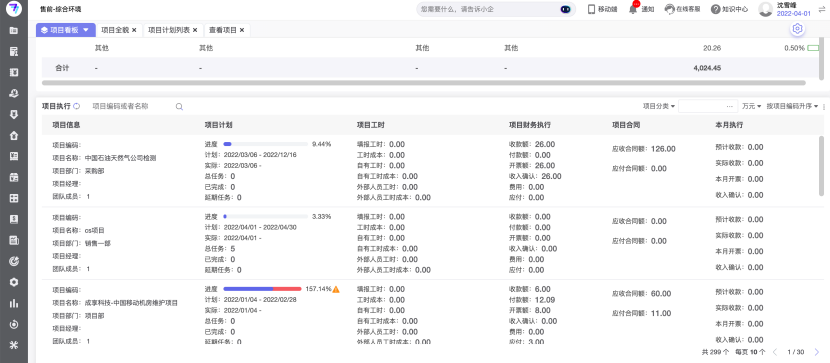Click the 本月执行 column header
The width and height of the screenshot is (830, 363).
pos(729,125)
